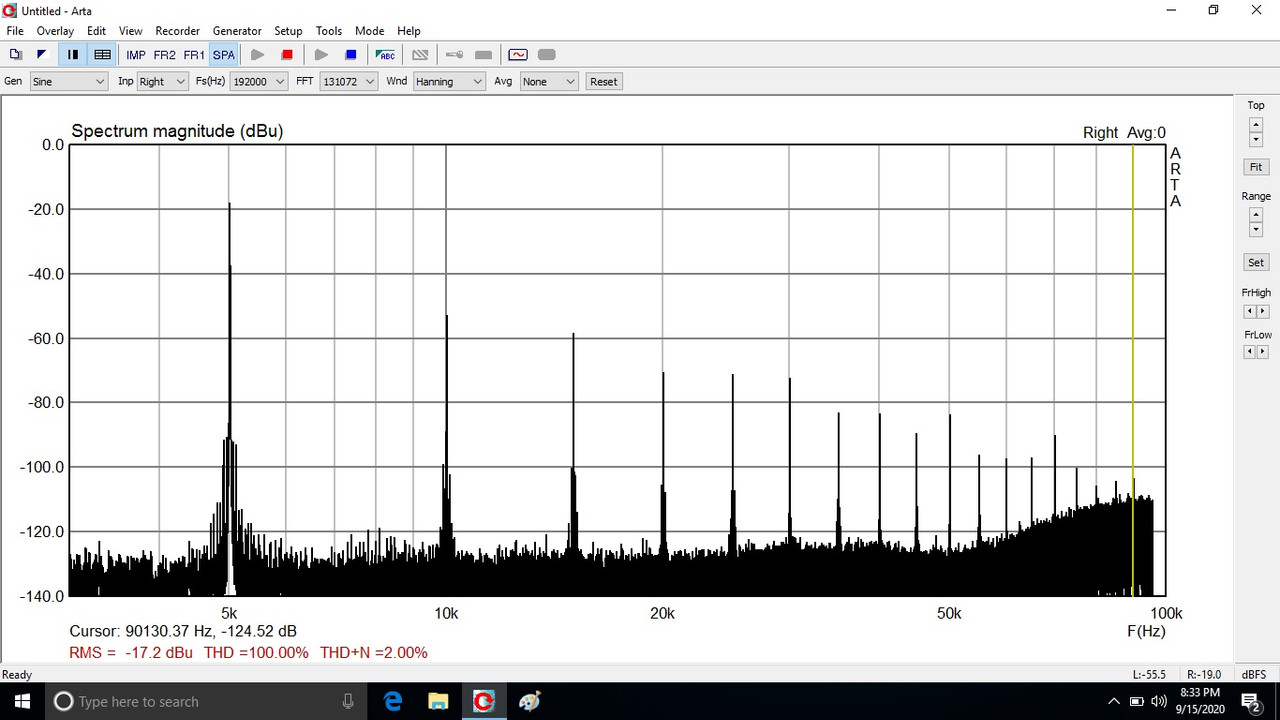The image size is (1280, 720).
Task: Click the Fit button
Action: tap(1256, 167)
